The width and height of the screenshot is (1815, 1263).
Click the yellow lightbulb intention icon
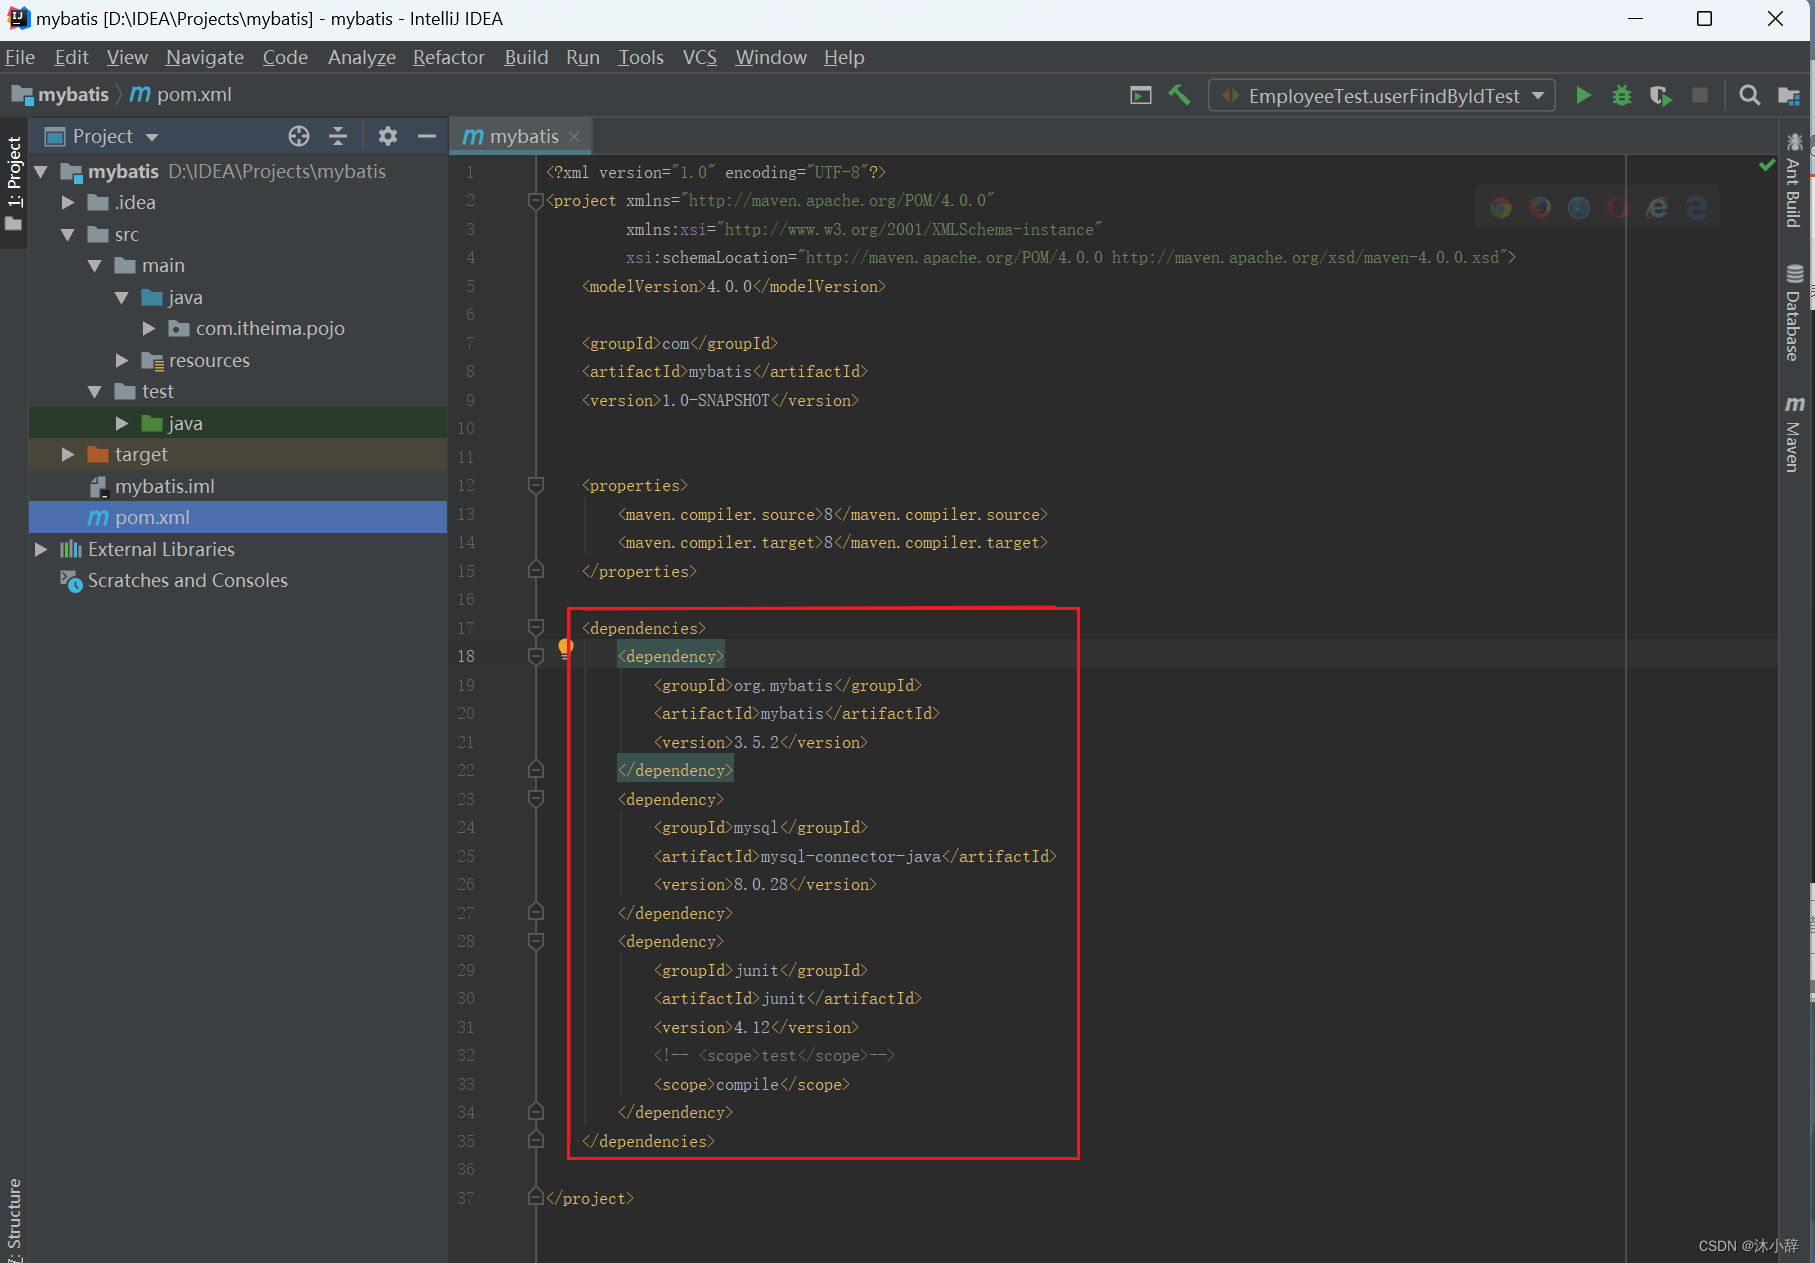565,648
